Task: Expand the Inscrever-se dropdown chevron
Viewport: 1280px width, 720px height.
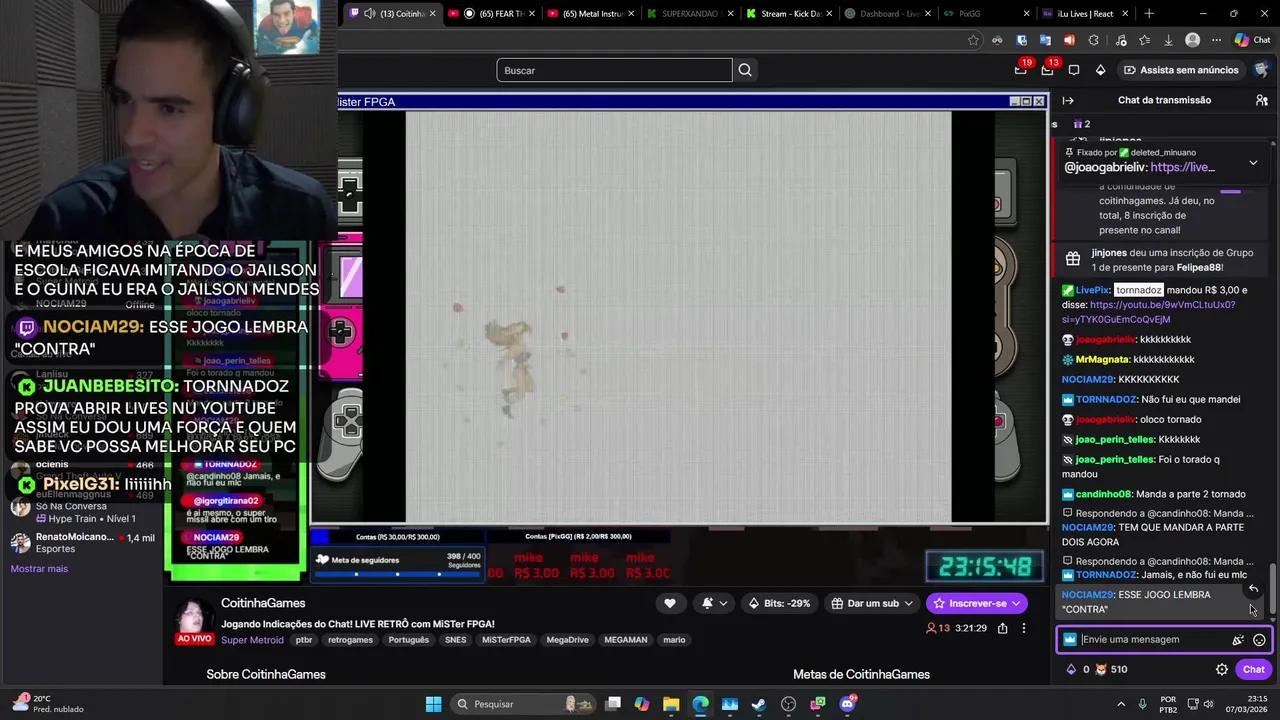Action: coord(1015,603)
